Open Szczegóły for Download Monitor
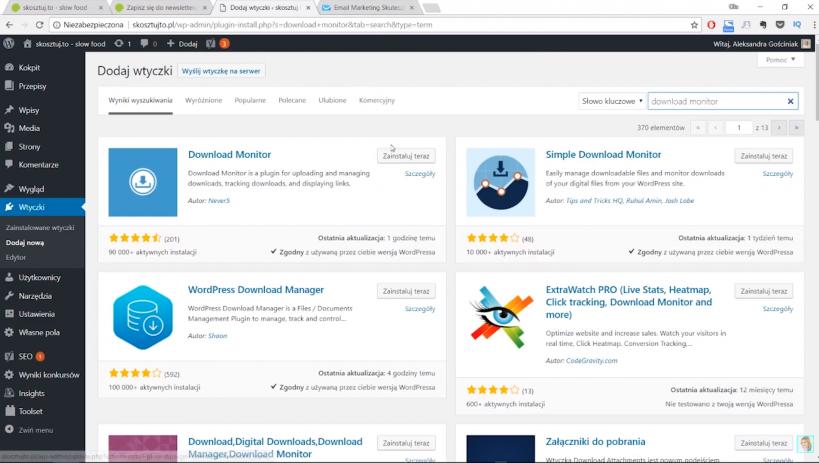The image size is (819, 463). (x=420, y=173)
